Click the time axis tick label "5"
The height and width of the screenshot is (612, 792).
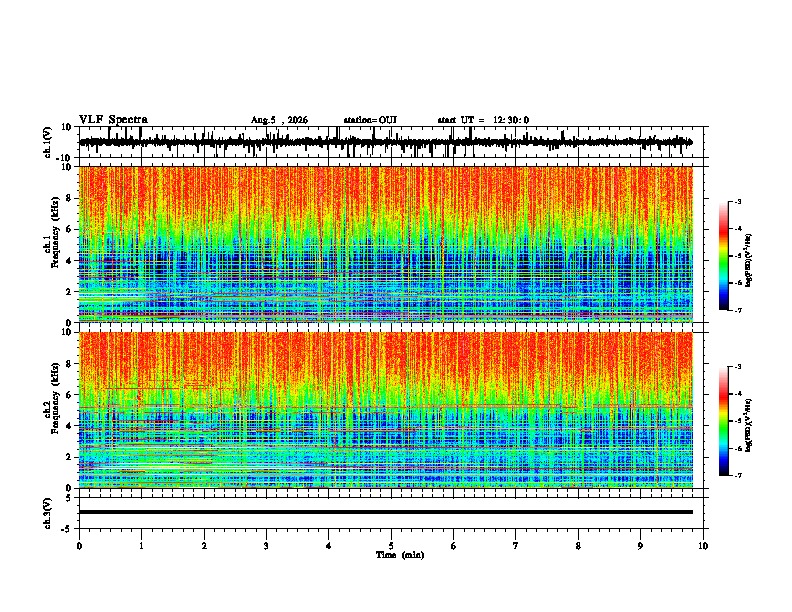[x=391, y=546]
